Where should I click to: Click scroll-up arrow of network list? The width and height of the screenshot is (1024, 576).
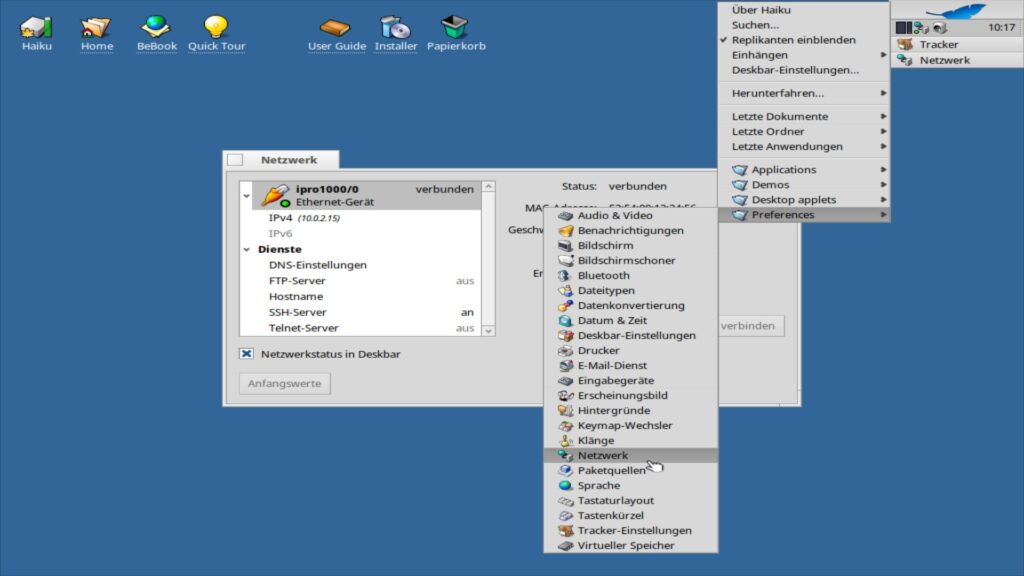[x=488, y=187]
